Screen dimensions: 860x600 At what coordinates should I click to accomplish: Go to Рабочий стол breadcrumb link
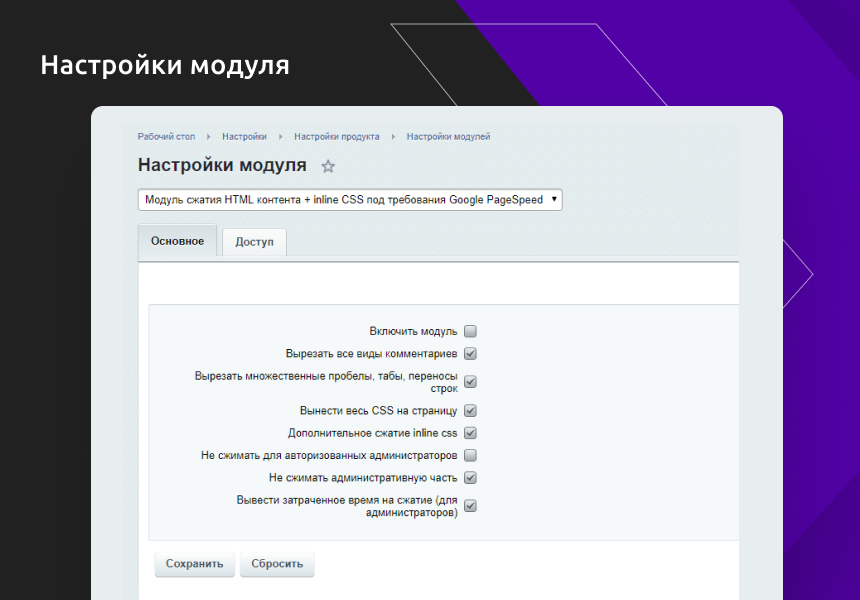click(x=166, y=136)
